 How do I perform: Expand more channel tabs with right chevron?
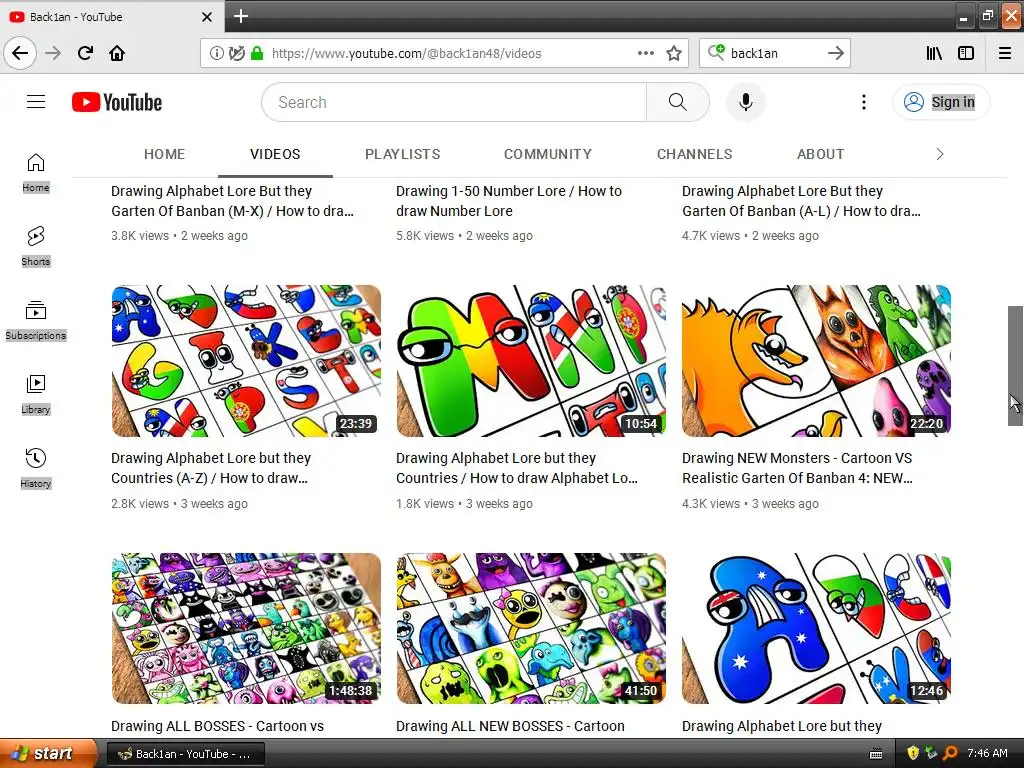(940, 154)
